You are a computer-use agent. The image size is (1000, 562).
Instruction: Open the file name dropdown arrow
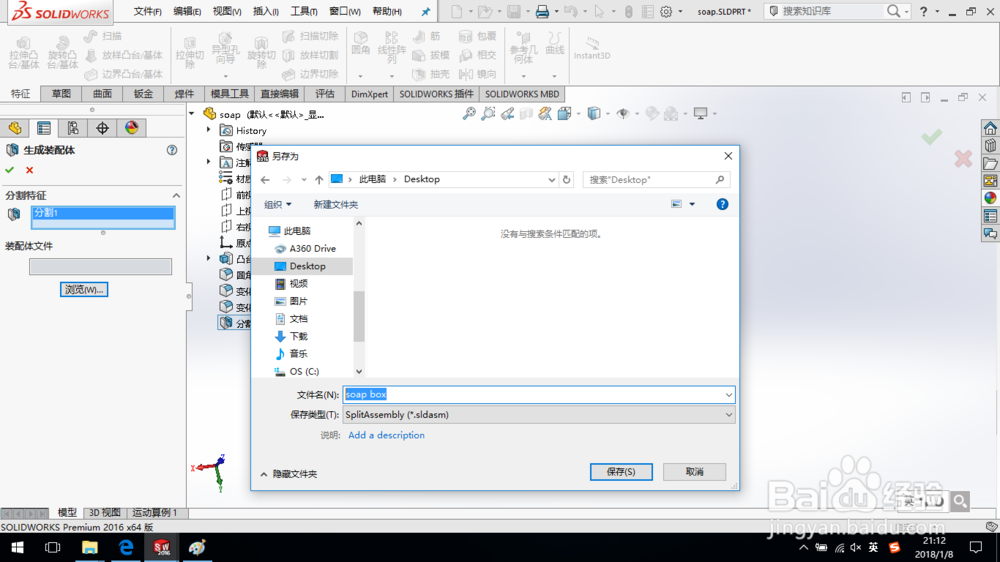(x=728, y=395)
